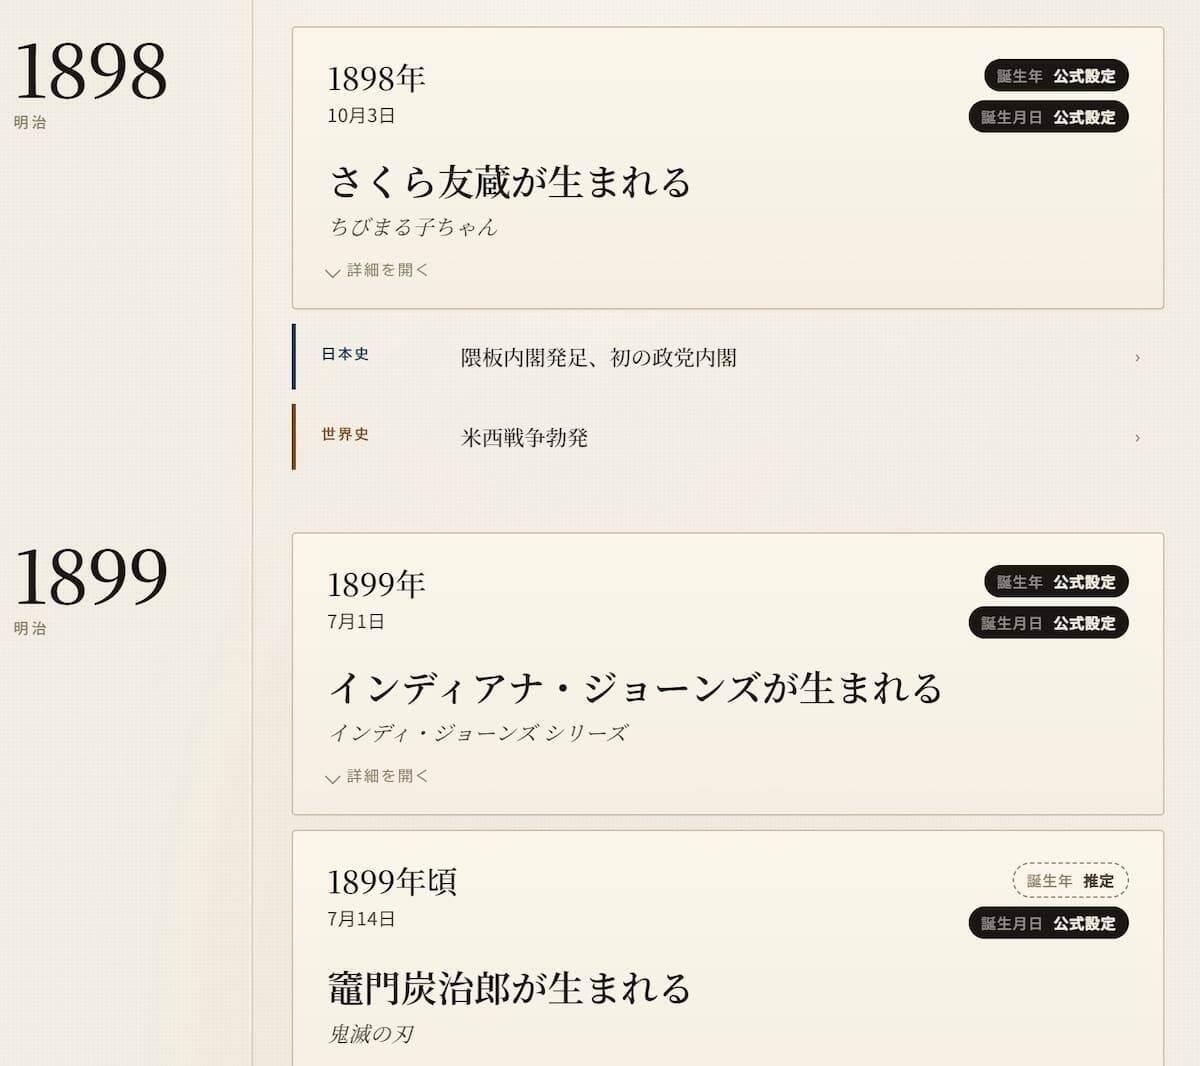Click the series name ちびまる子ちゃん
Screen dimensions: 1200x1066
(x=413, y=227)
